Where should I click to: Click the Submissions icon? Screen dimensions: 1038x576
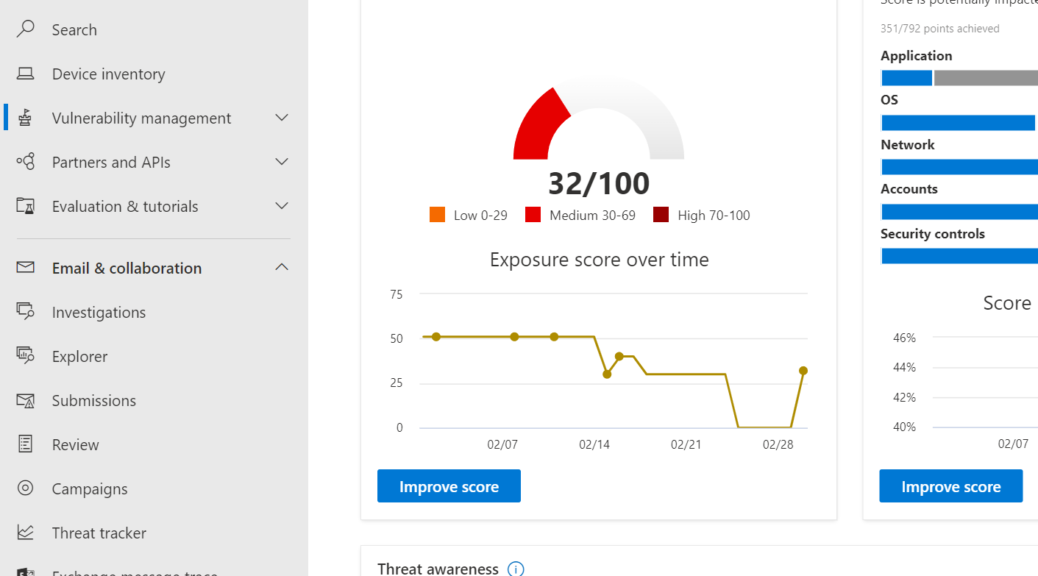click(25, 401)
